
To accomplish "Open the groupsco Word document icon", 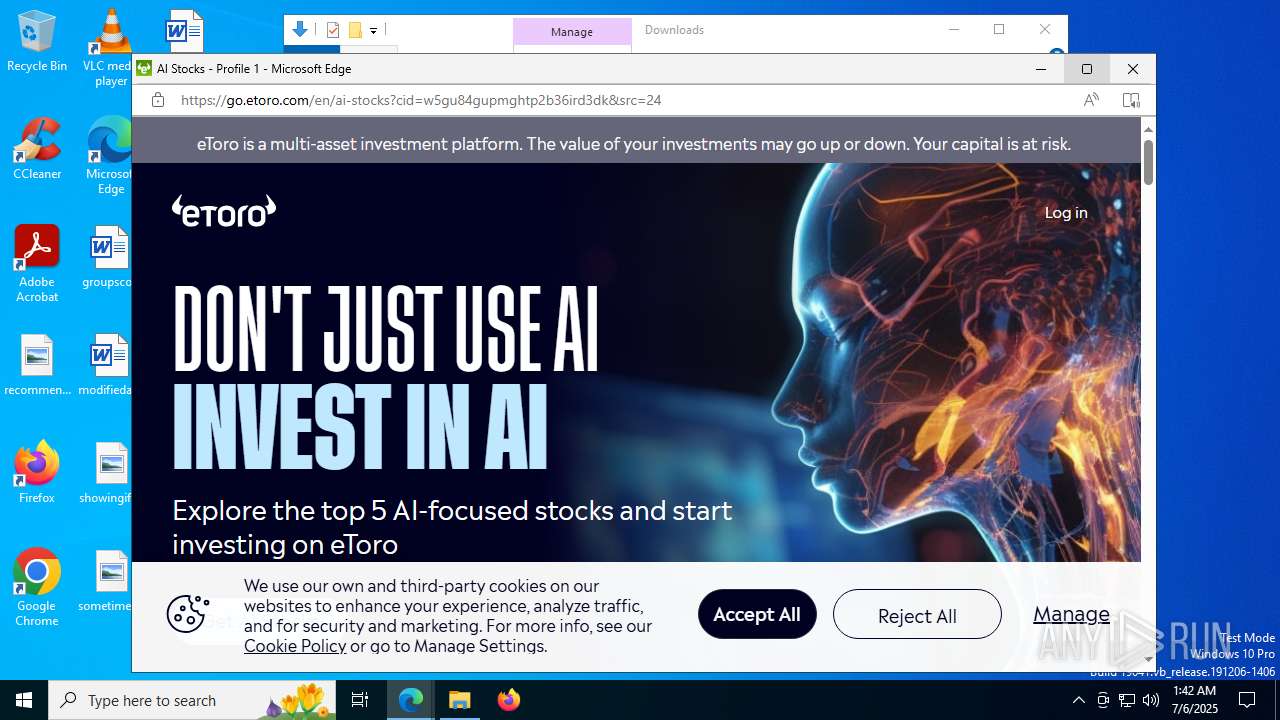I will [x=108, y=256].
